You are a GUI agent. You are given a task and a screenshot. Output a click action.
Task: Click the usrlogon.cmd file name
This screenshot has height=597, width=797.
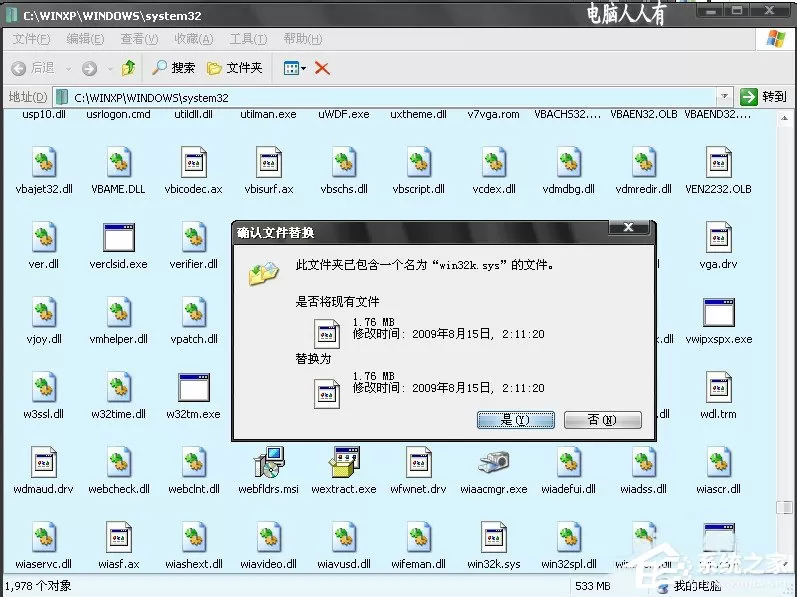118,114
